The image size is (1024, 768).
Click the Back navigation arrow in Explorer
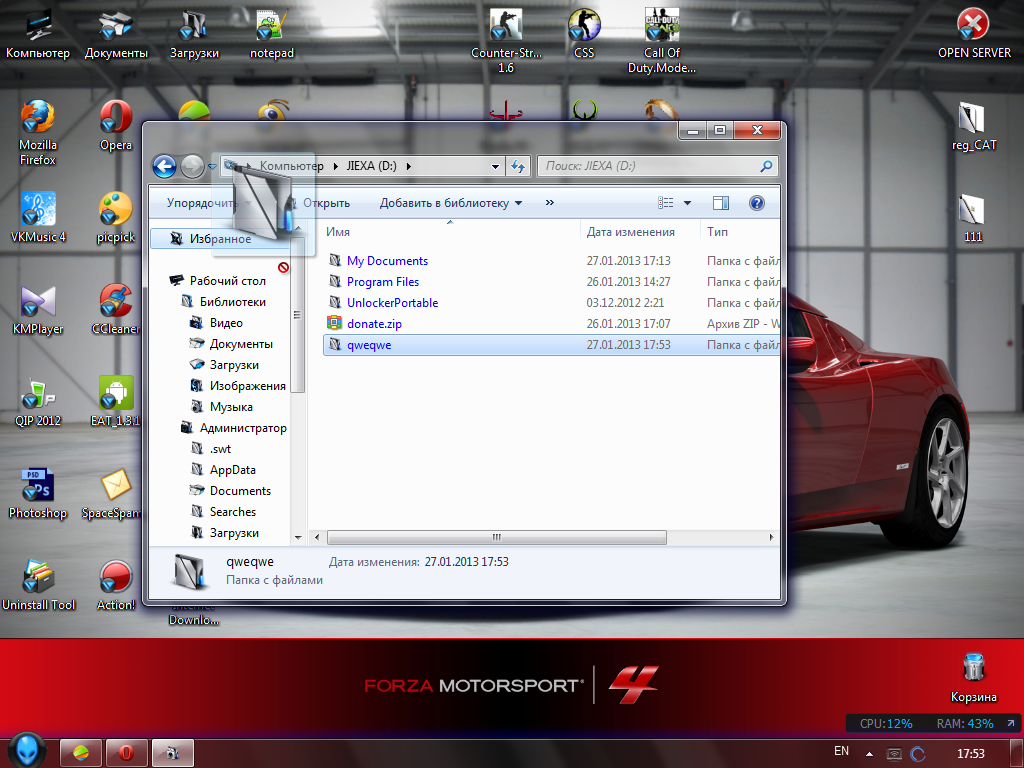(x=164, y=166)
